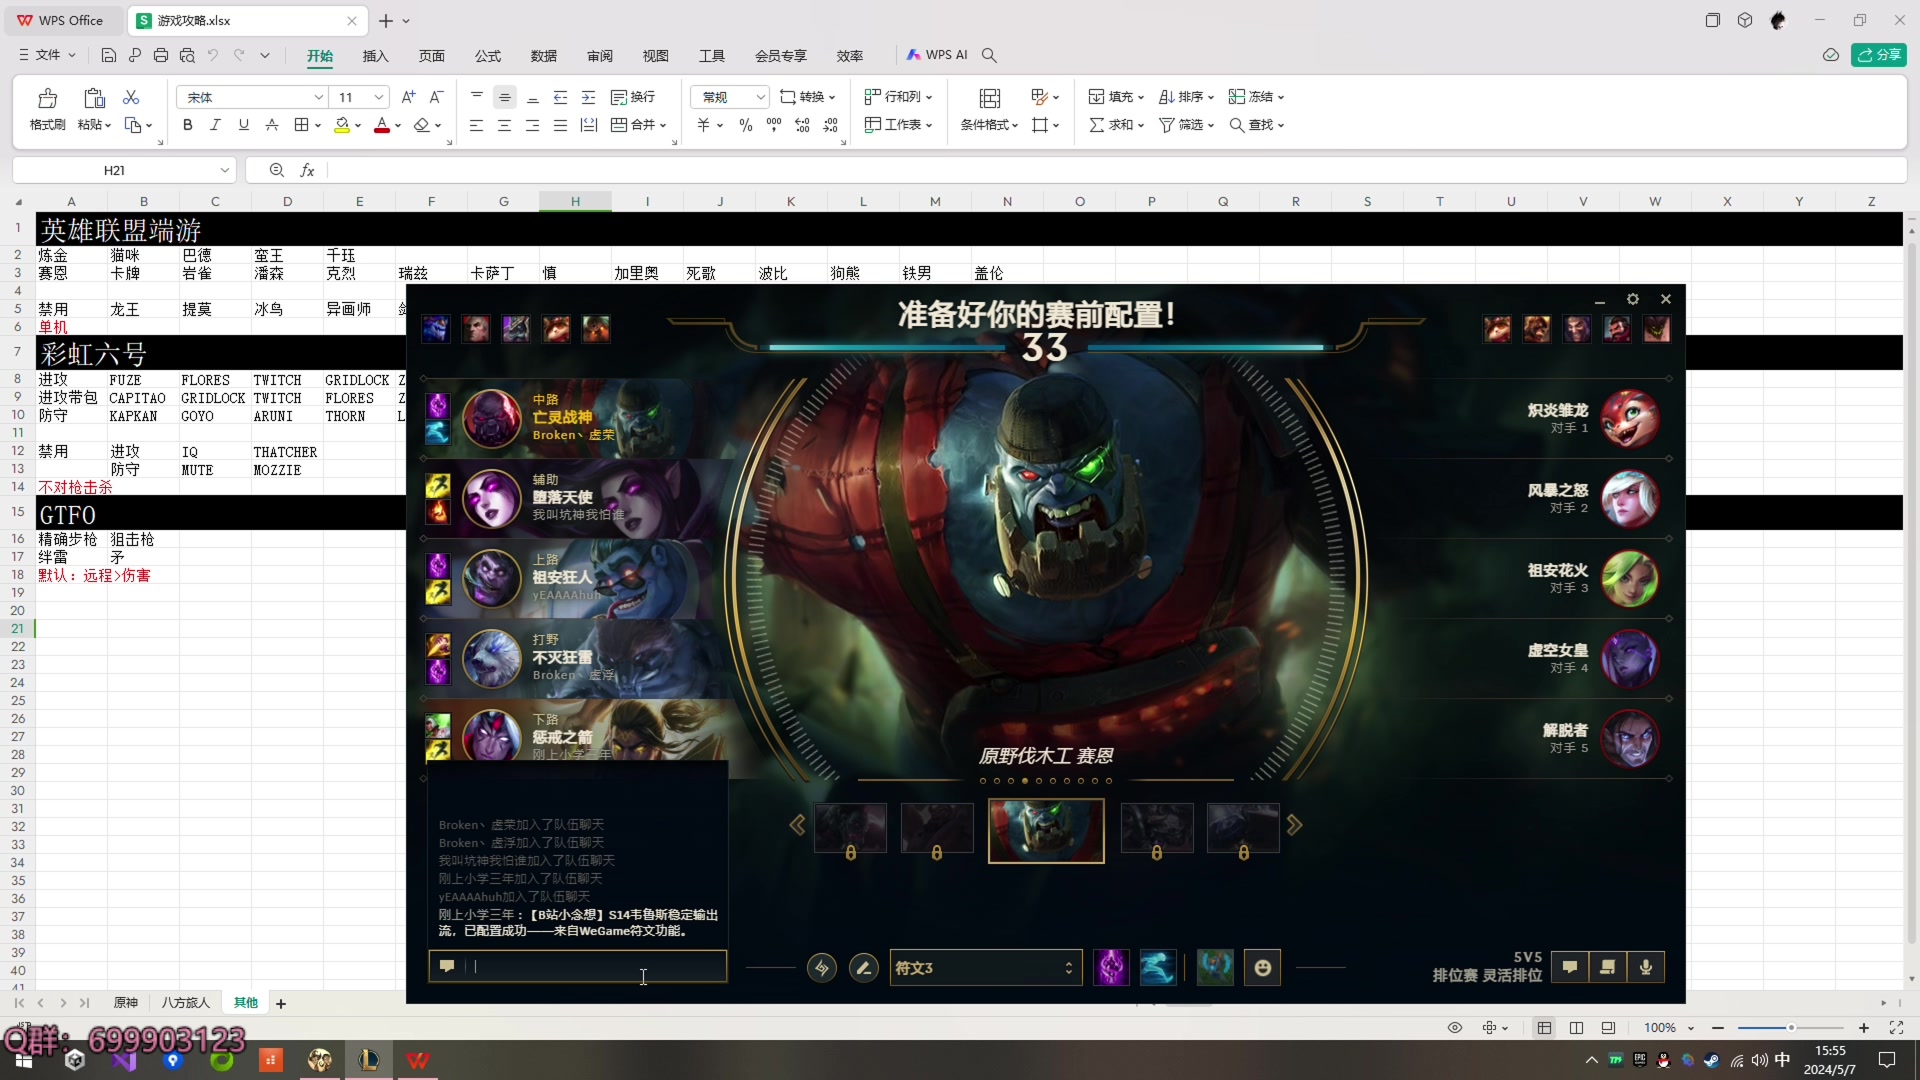
Task: Click the next skin arrow in the skin carousel
Action: [1295, 825]
